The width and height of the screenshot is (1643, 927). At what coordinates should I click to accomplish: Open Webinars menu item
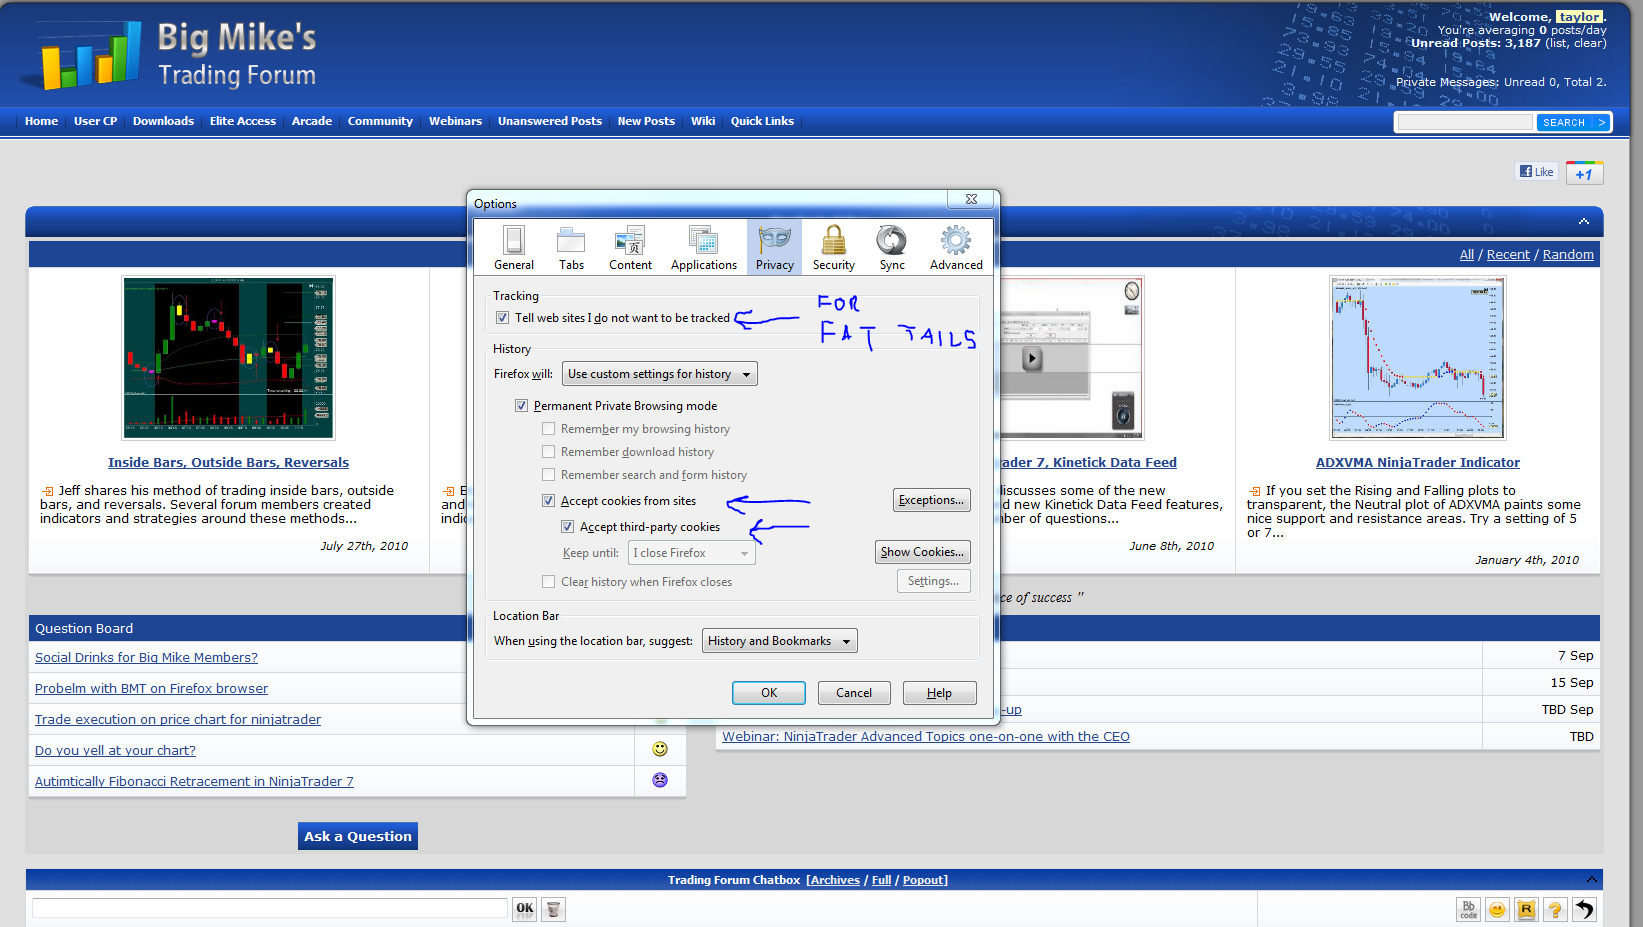tap(455, 121)
